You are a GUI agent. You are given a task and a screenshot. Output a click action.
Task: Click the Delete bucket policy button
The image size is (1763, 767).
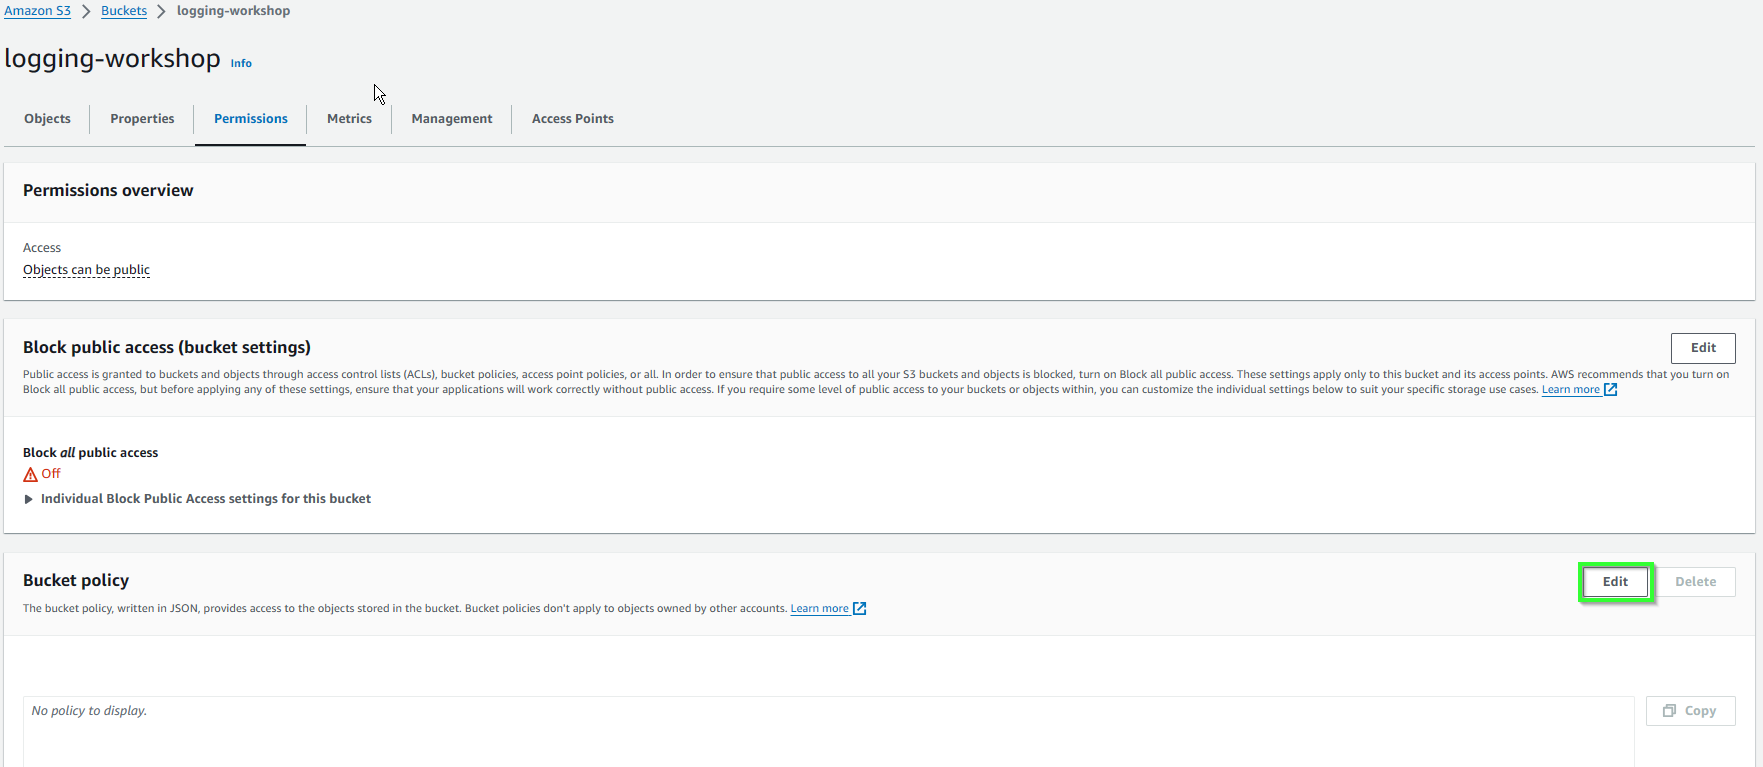pyautogui.click(x=1695, y=582)
